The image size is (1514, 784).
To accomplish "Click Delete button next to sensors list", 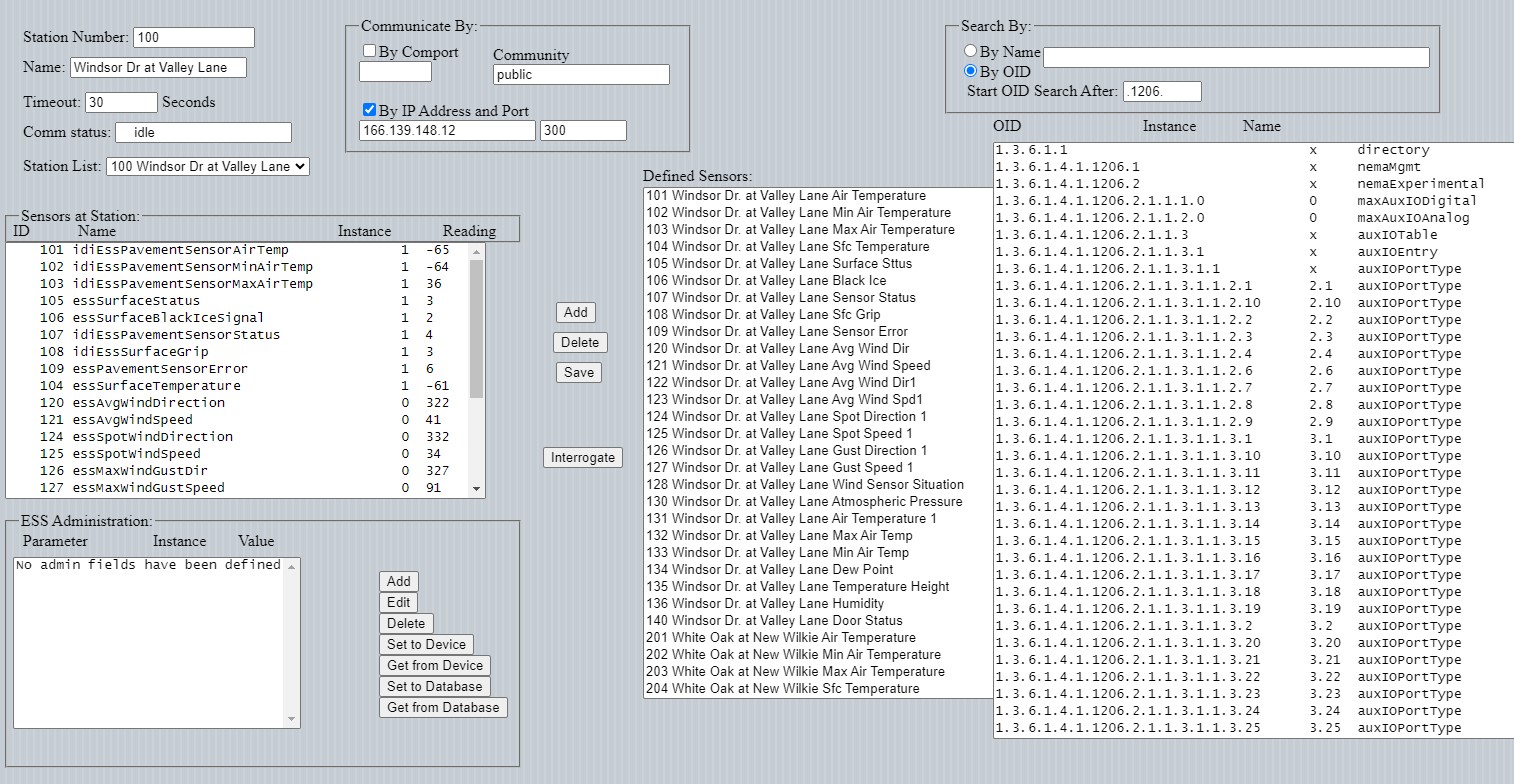I will 580,342.
